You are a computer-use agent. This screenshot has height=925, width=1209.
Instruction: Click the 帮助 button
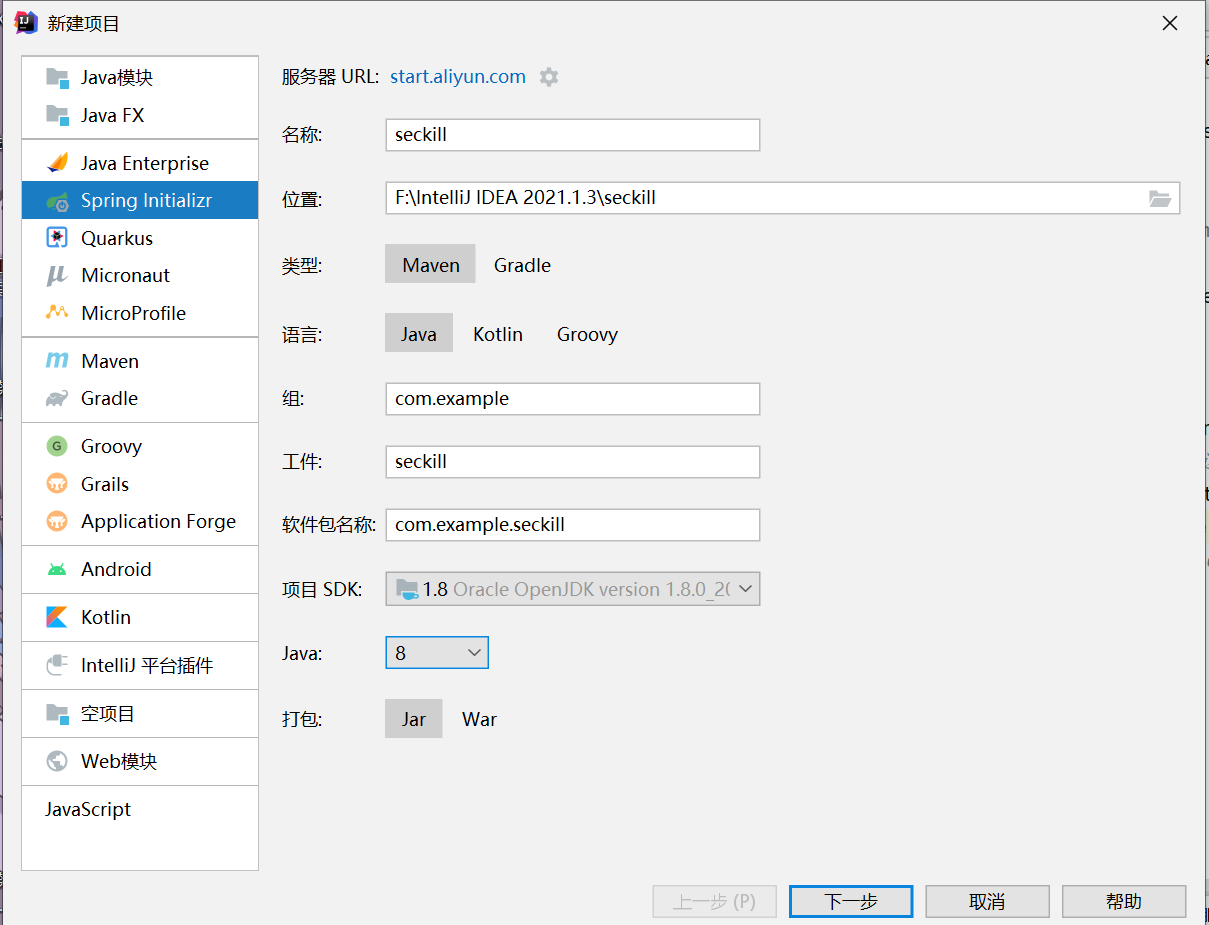[1124, 901]
